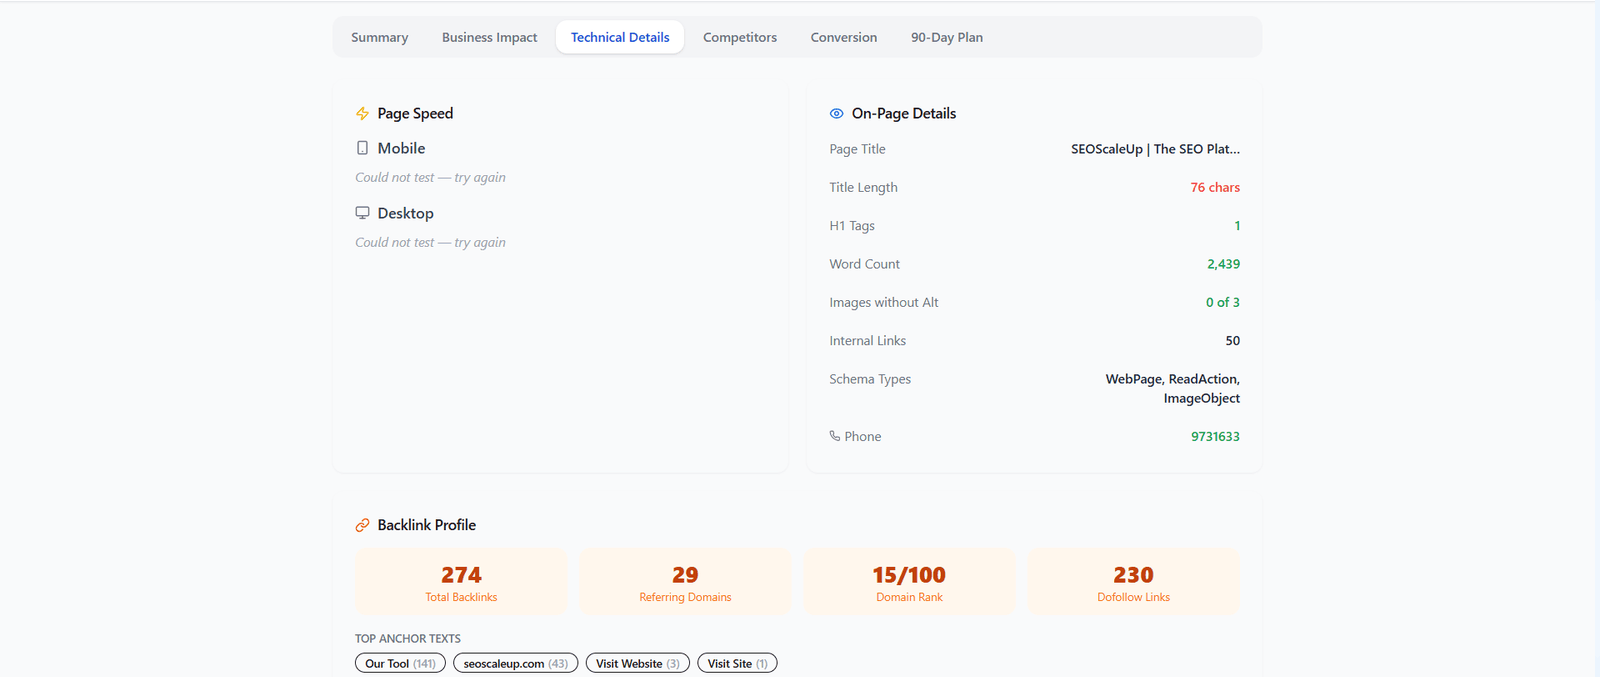
Task: Select the "Visit Website" anchor chip
Action: pyautogui.click(x=637, y=663)
